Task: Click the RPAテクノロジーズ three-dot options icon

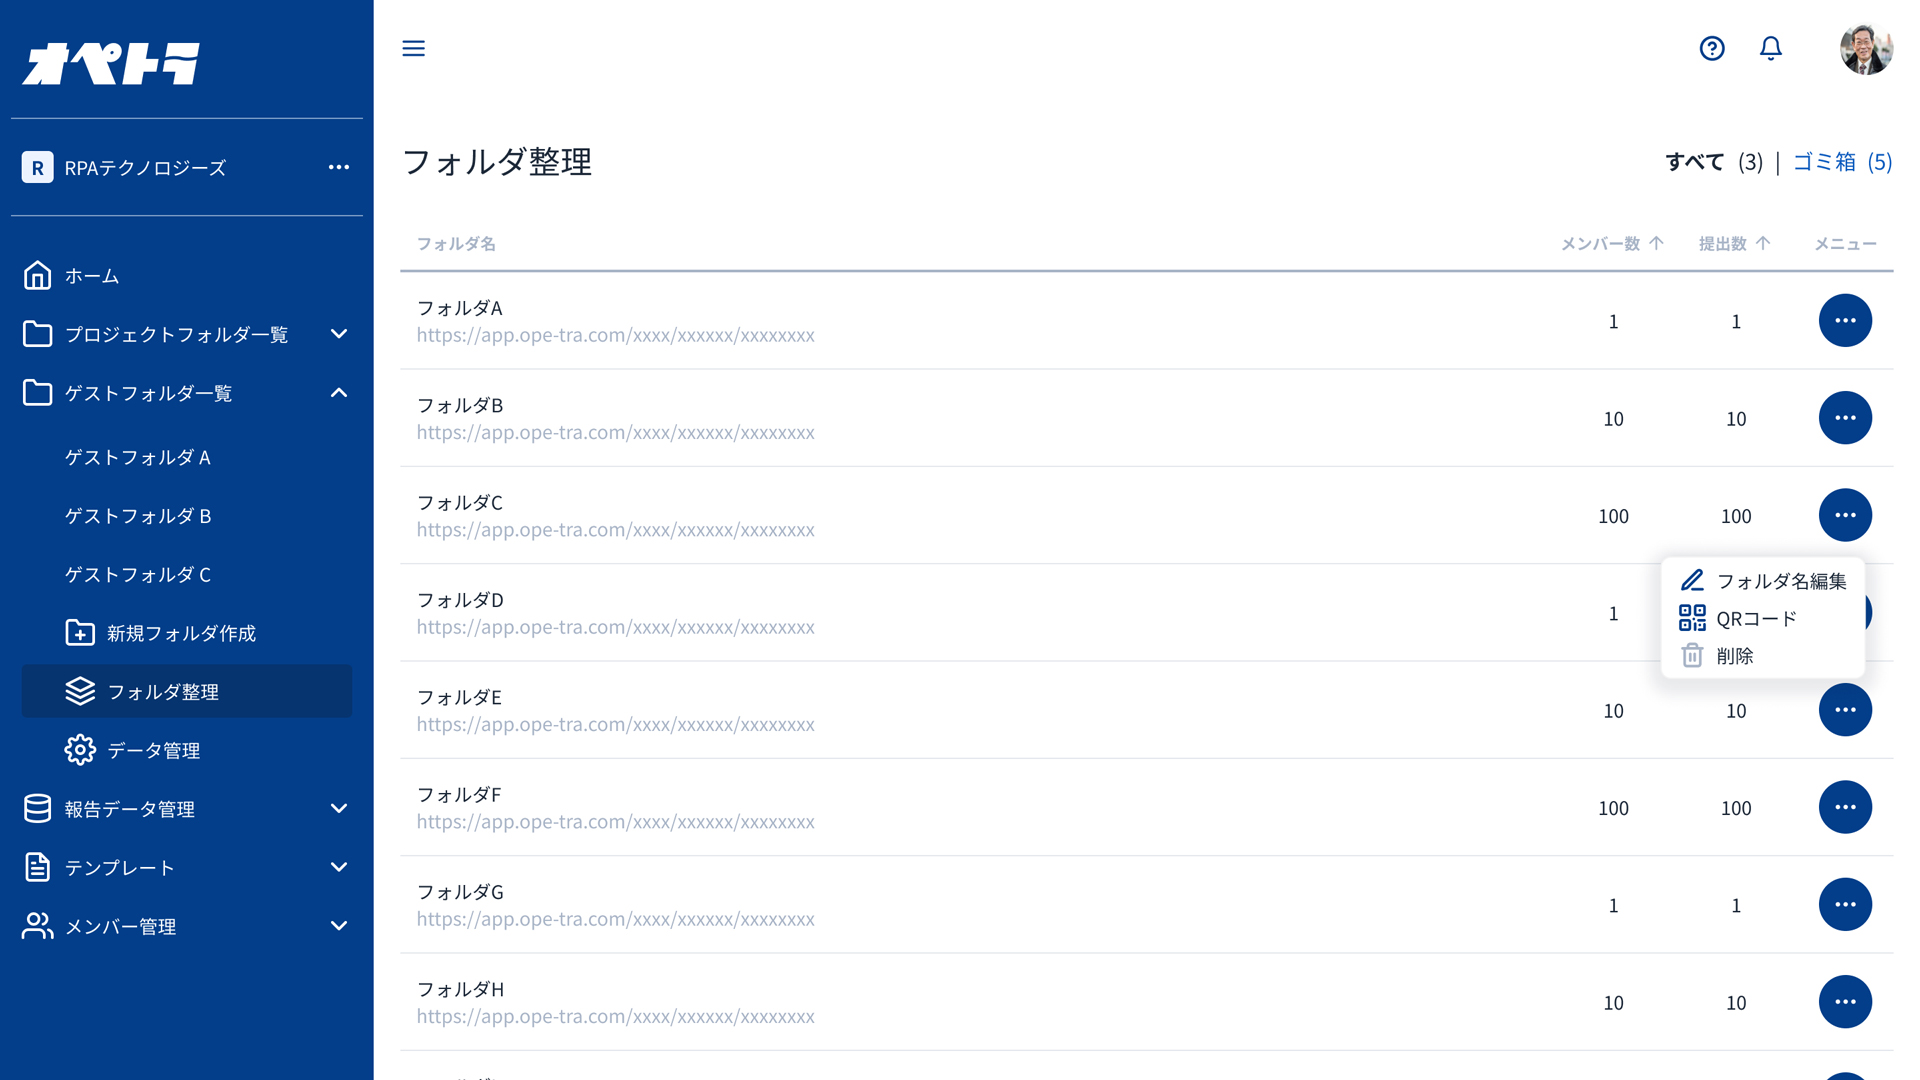Action: [339, 167]
